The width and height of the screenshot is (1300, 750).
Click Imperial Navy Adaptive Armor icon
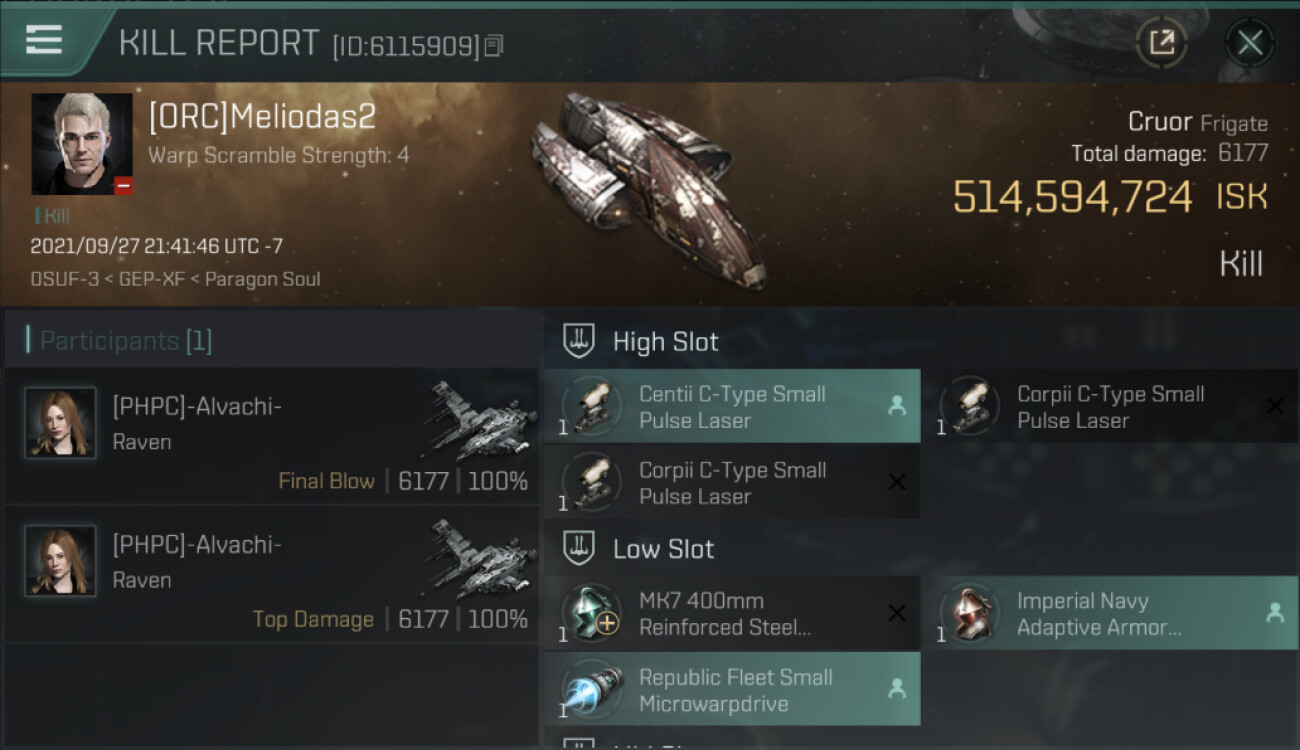pos(970,614)
